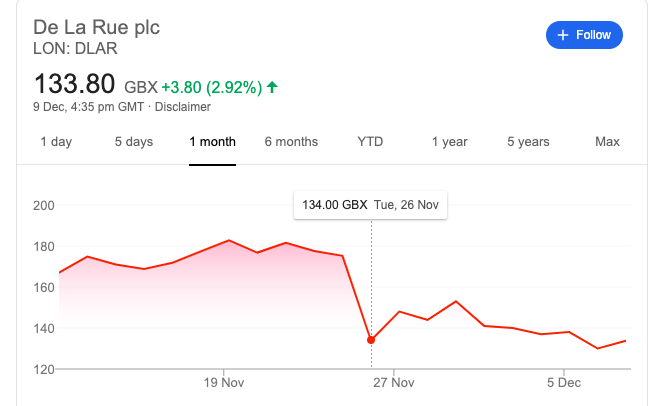
Task: Click the 134.00 GBX tooltip
Action: pos(371,206)
